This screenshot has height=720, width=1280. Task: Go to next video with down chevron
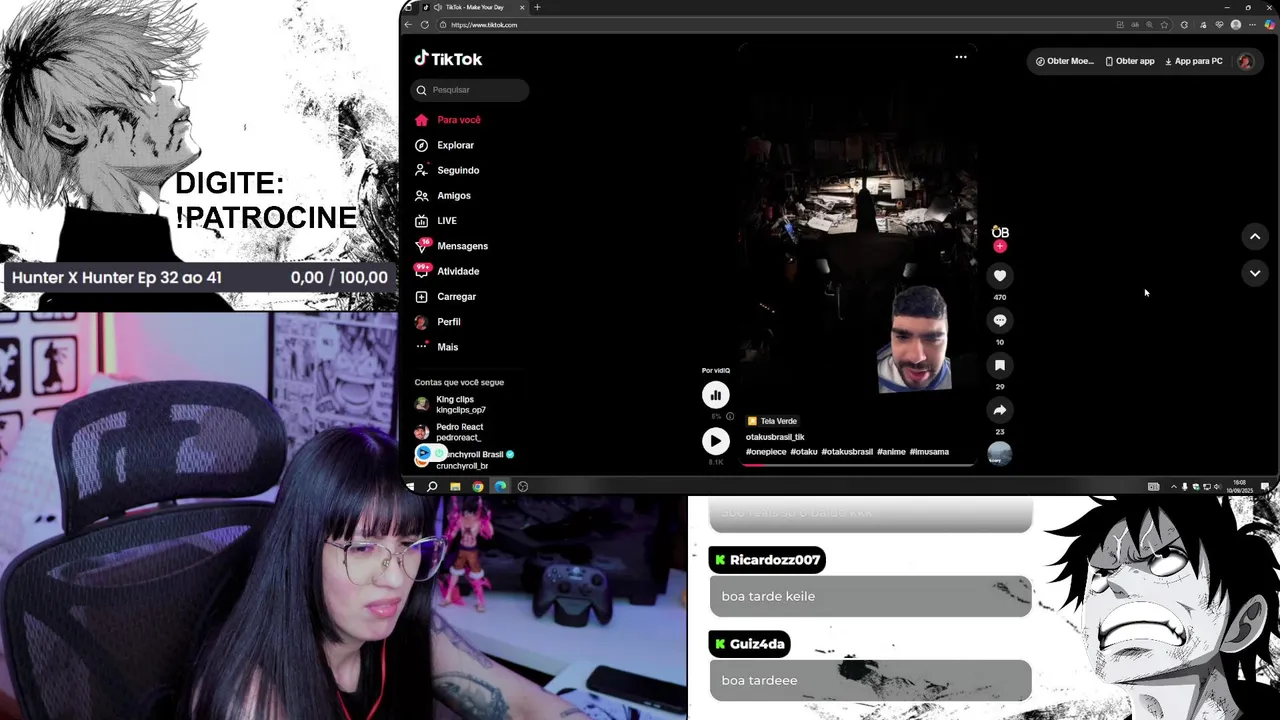coord(1255,273)
